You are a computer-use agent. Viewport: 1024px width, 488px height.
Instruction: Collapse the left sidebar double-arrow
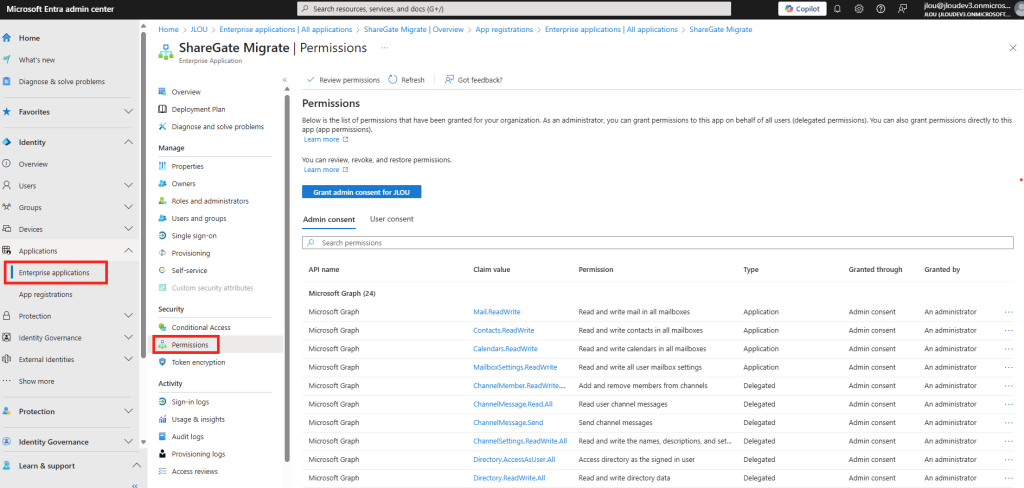135,484
